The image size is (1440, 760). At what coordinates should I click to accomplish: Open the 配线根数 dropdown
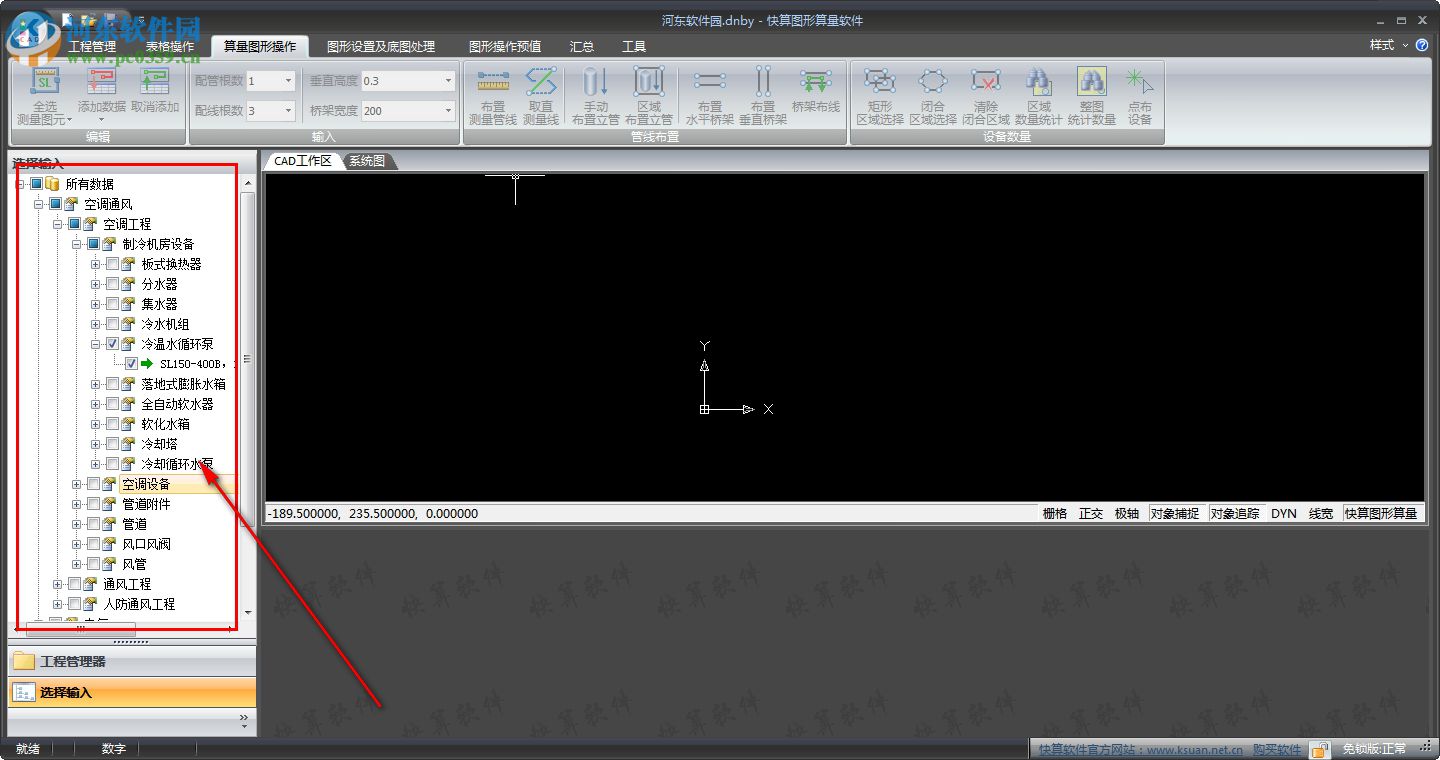pos(288,111)
